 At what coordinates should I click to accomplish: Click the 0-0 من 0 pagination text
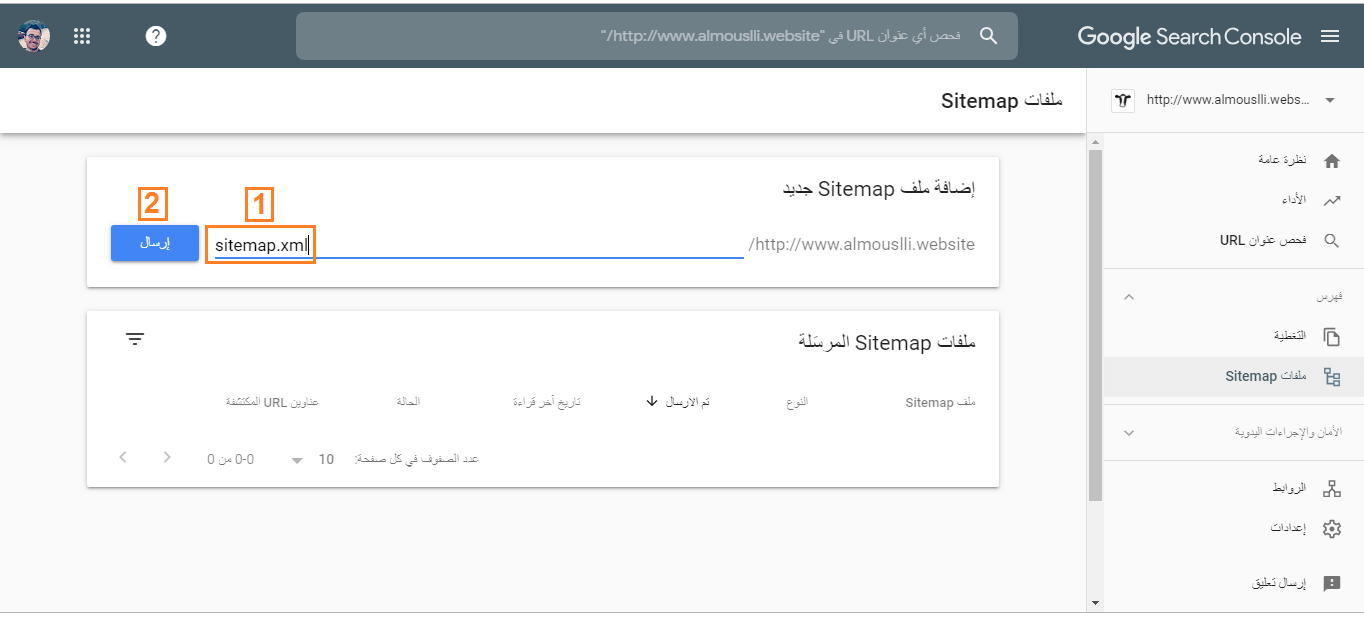[231, 459]
